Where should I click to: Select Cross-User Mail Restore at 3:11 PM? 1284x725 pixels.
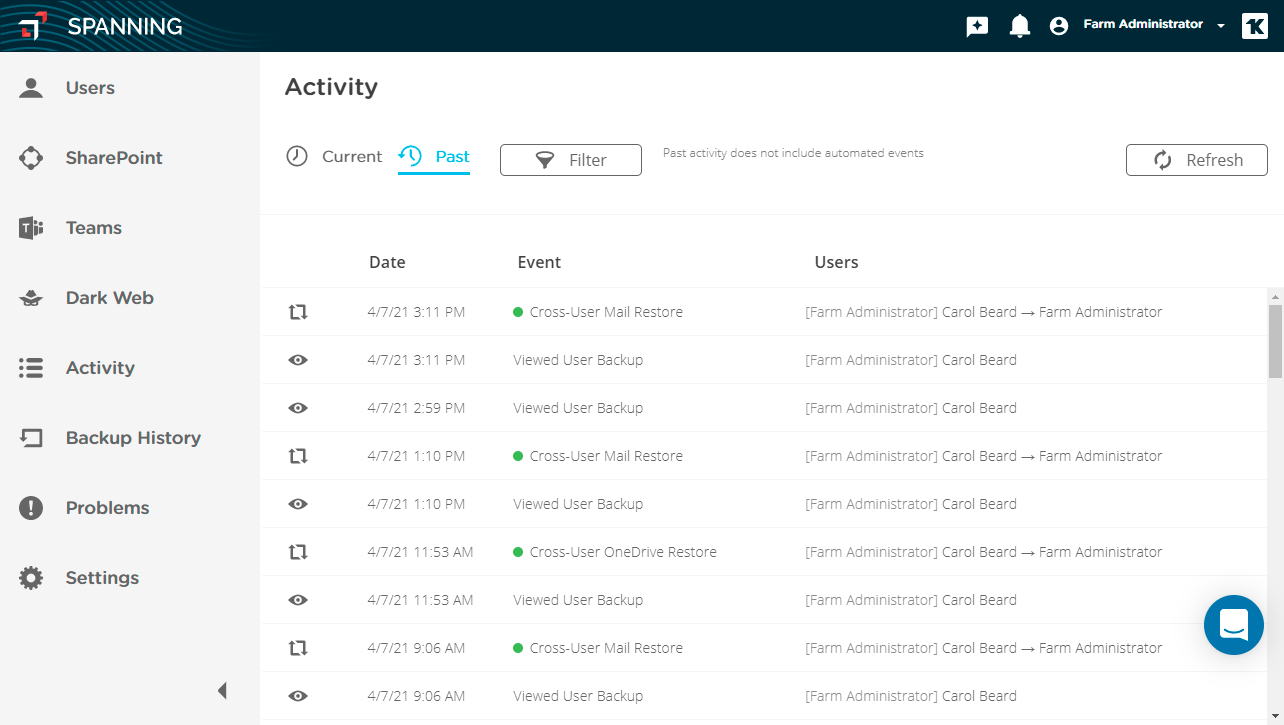click(x=606, y=312)
